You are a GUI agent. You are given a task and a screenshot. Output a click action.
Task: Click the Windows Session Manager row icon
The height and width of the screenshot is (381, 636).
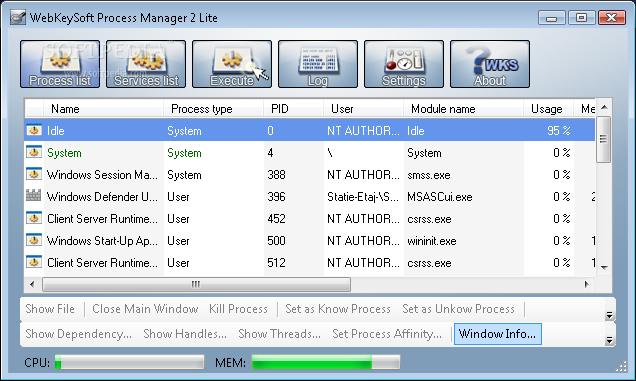(34, 174)
